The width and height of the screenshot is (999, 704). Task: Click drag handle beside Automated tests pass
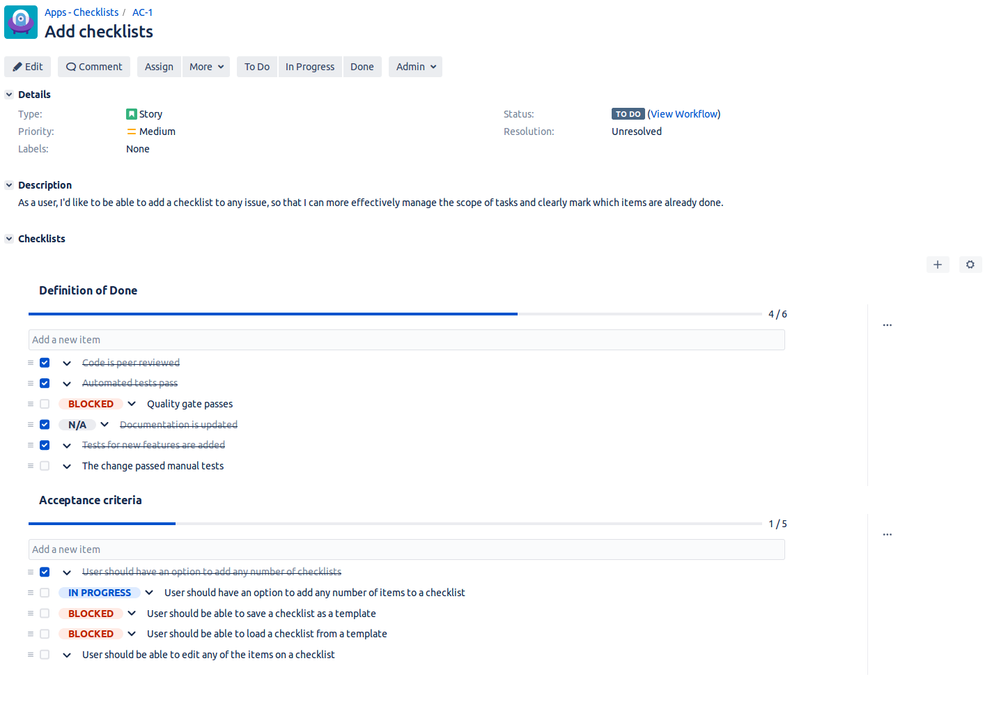[31, 384]
